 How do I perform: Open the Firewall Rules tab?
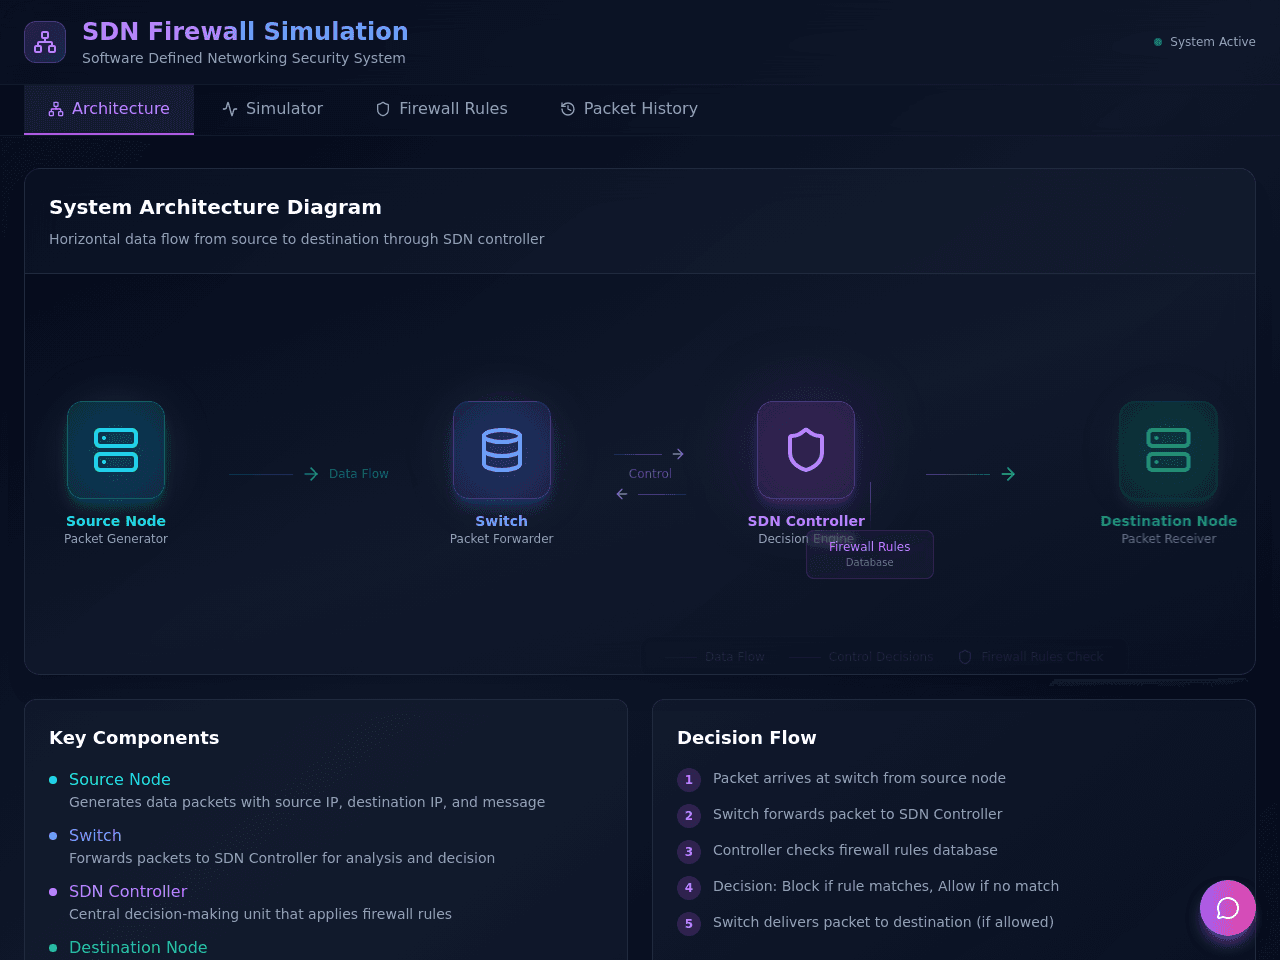441,109
